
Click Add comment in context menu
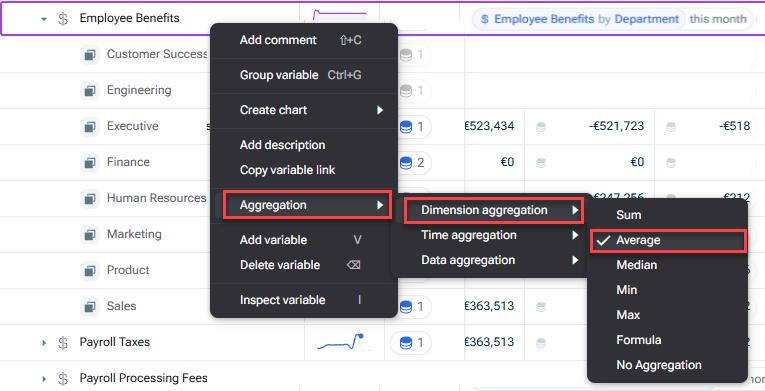pyautogui.click(x=303, y=40)
